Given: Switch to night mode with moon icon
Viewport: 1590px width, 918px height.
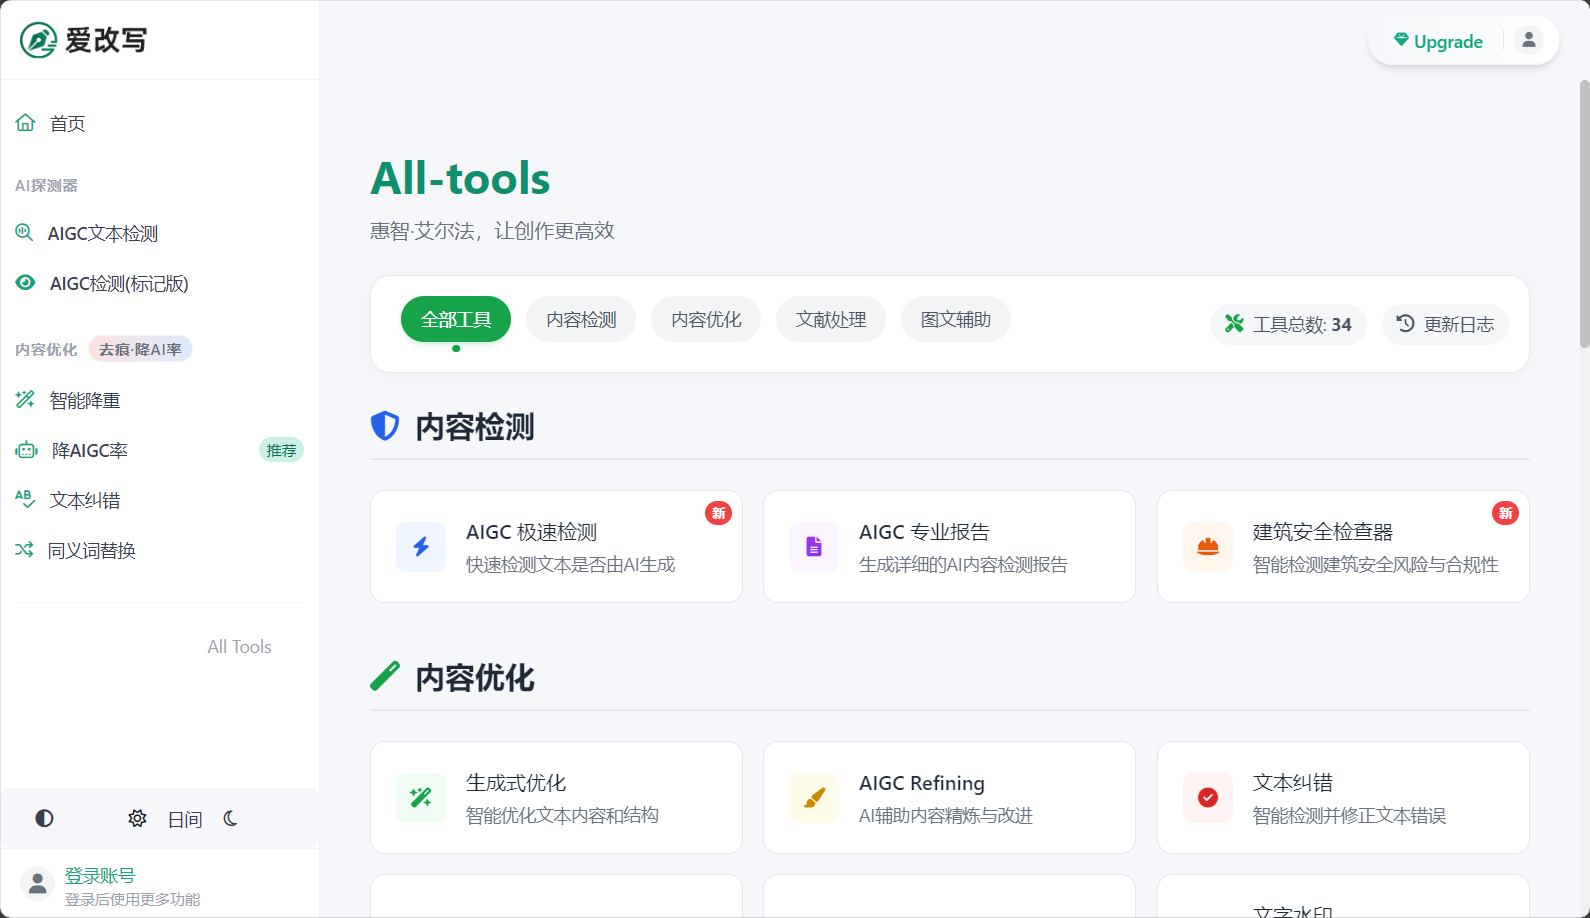Looking at the screenshot, I should pyautogui.click(x=230, y=818).
